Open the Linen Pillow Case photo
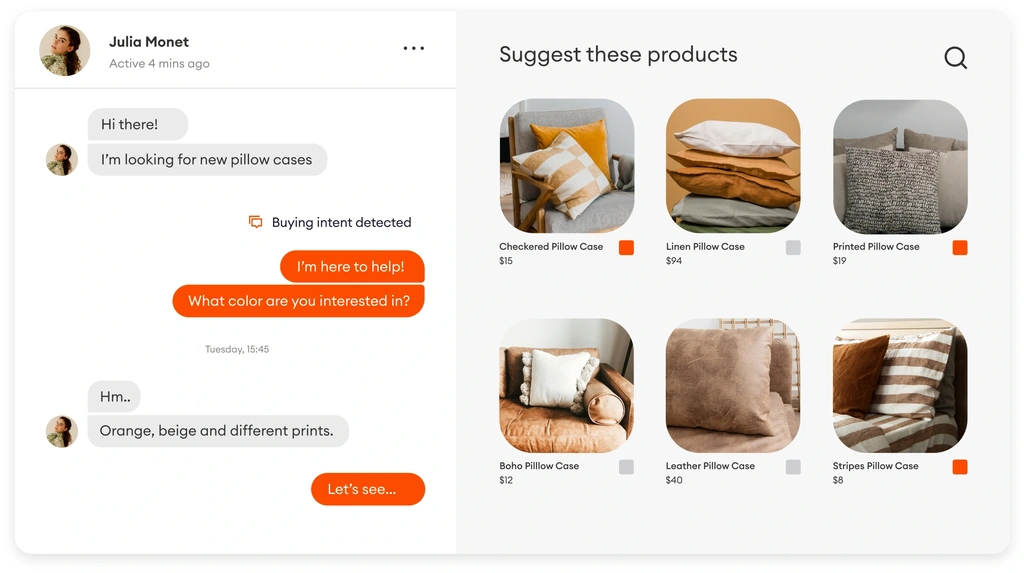The height and width of the screenshot is (573, 1024). click(733, 166)
